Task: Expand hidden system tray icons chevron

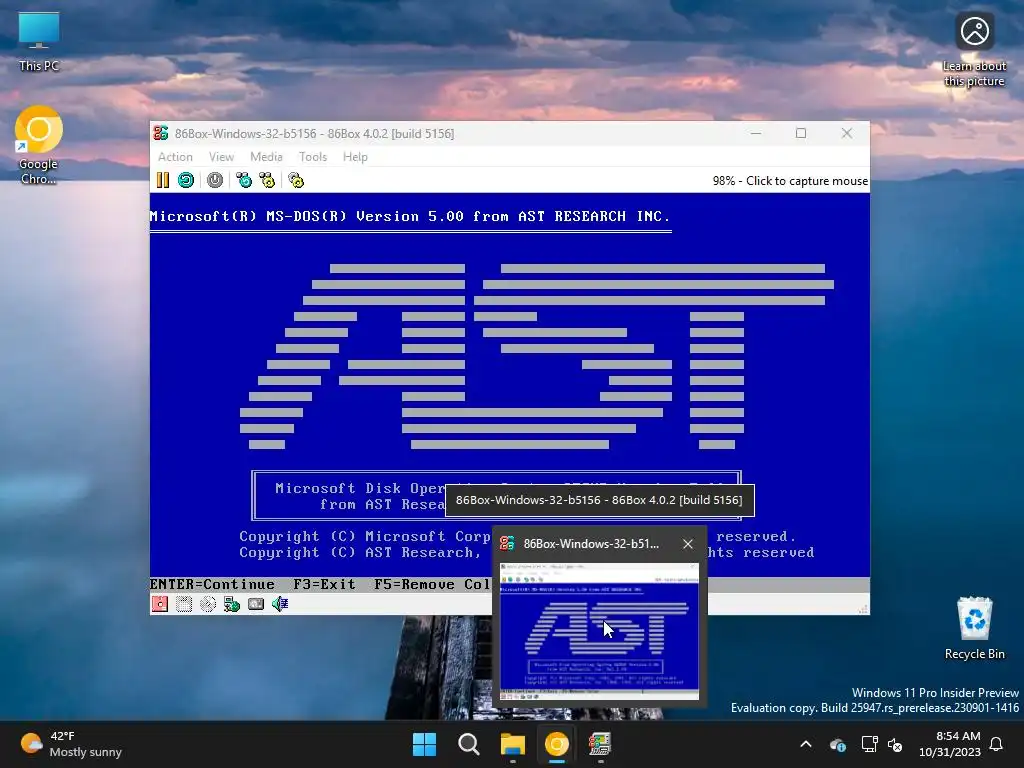Action: coord(806,744)
